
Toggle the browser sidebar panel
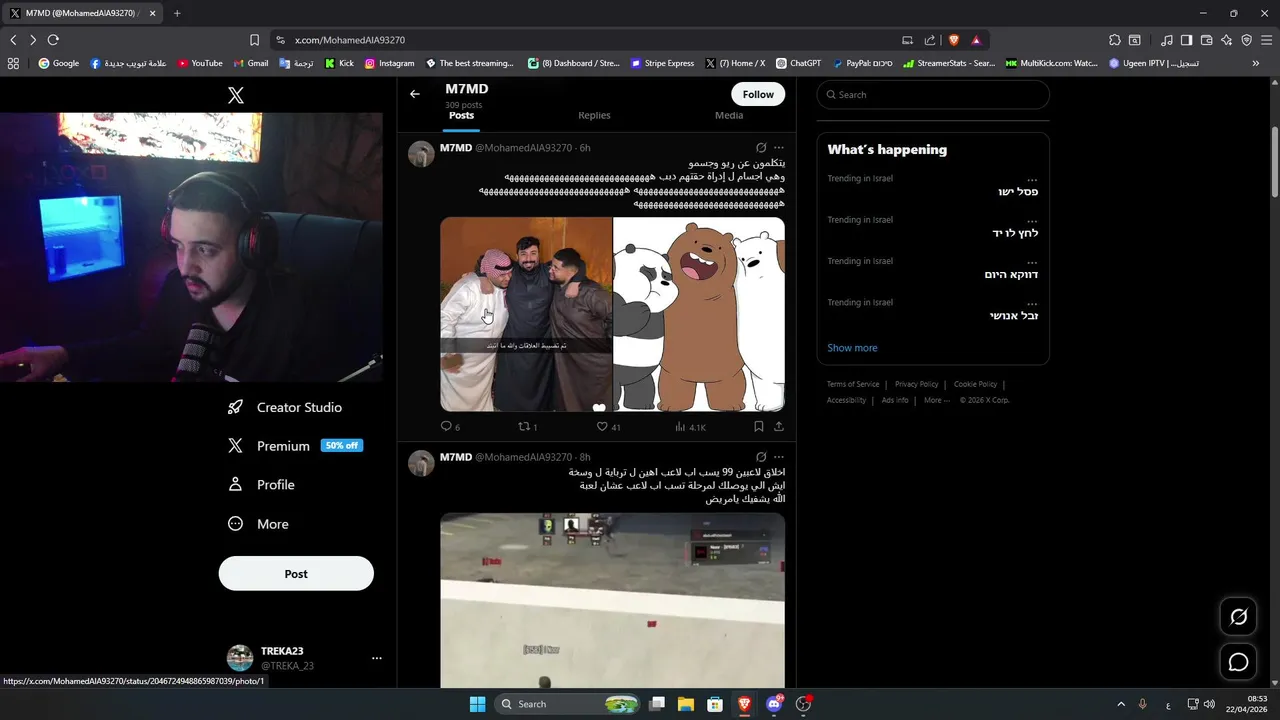pyautogui.click(x=1186, y=40)
